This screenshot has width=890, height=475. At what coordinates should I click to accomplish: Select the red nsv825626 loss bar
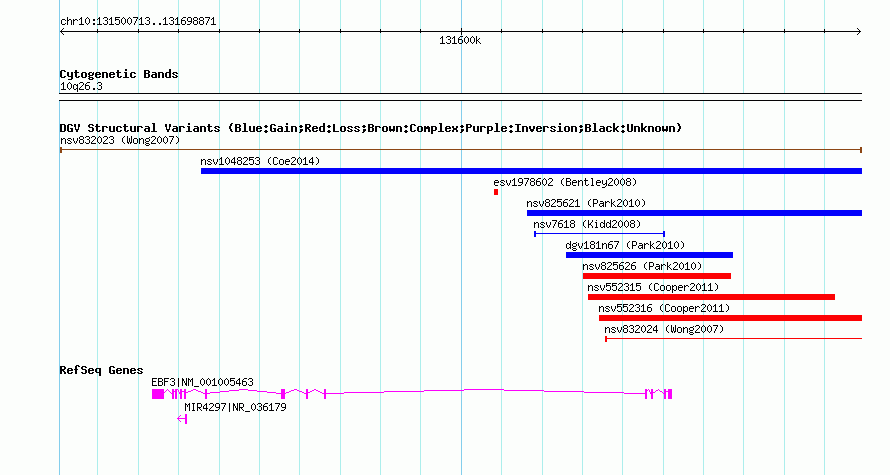[657, 276]
